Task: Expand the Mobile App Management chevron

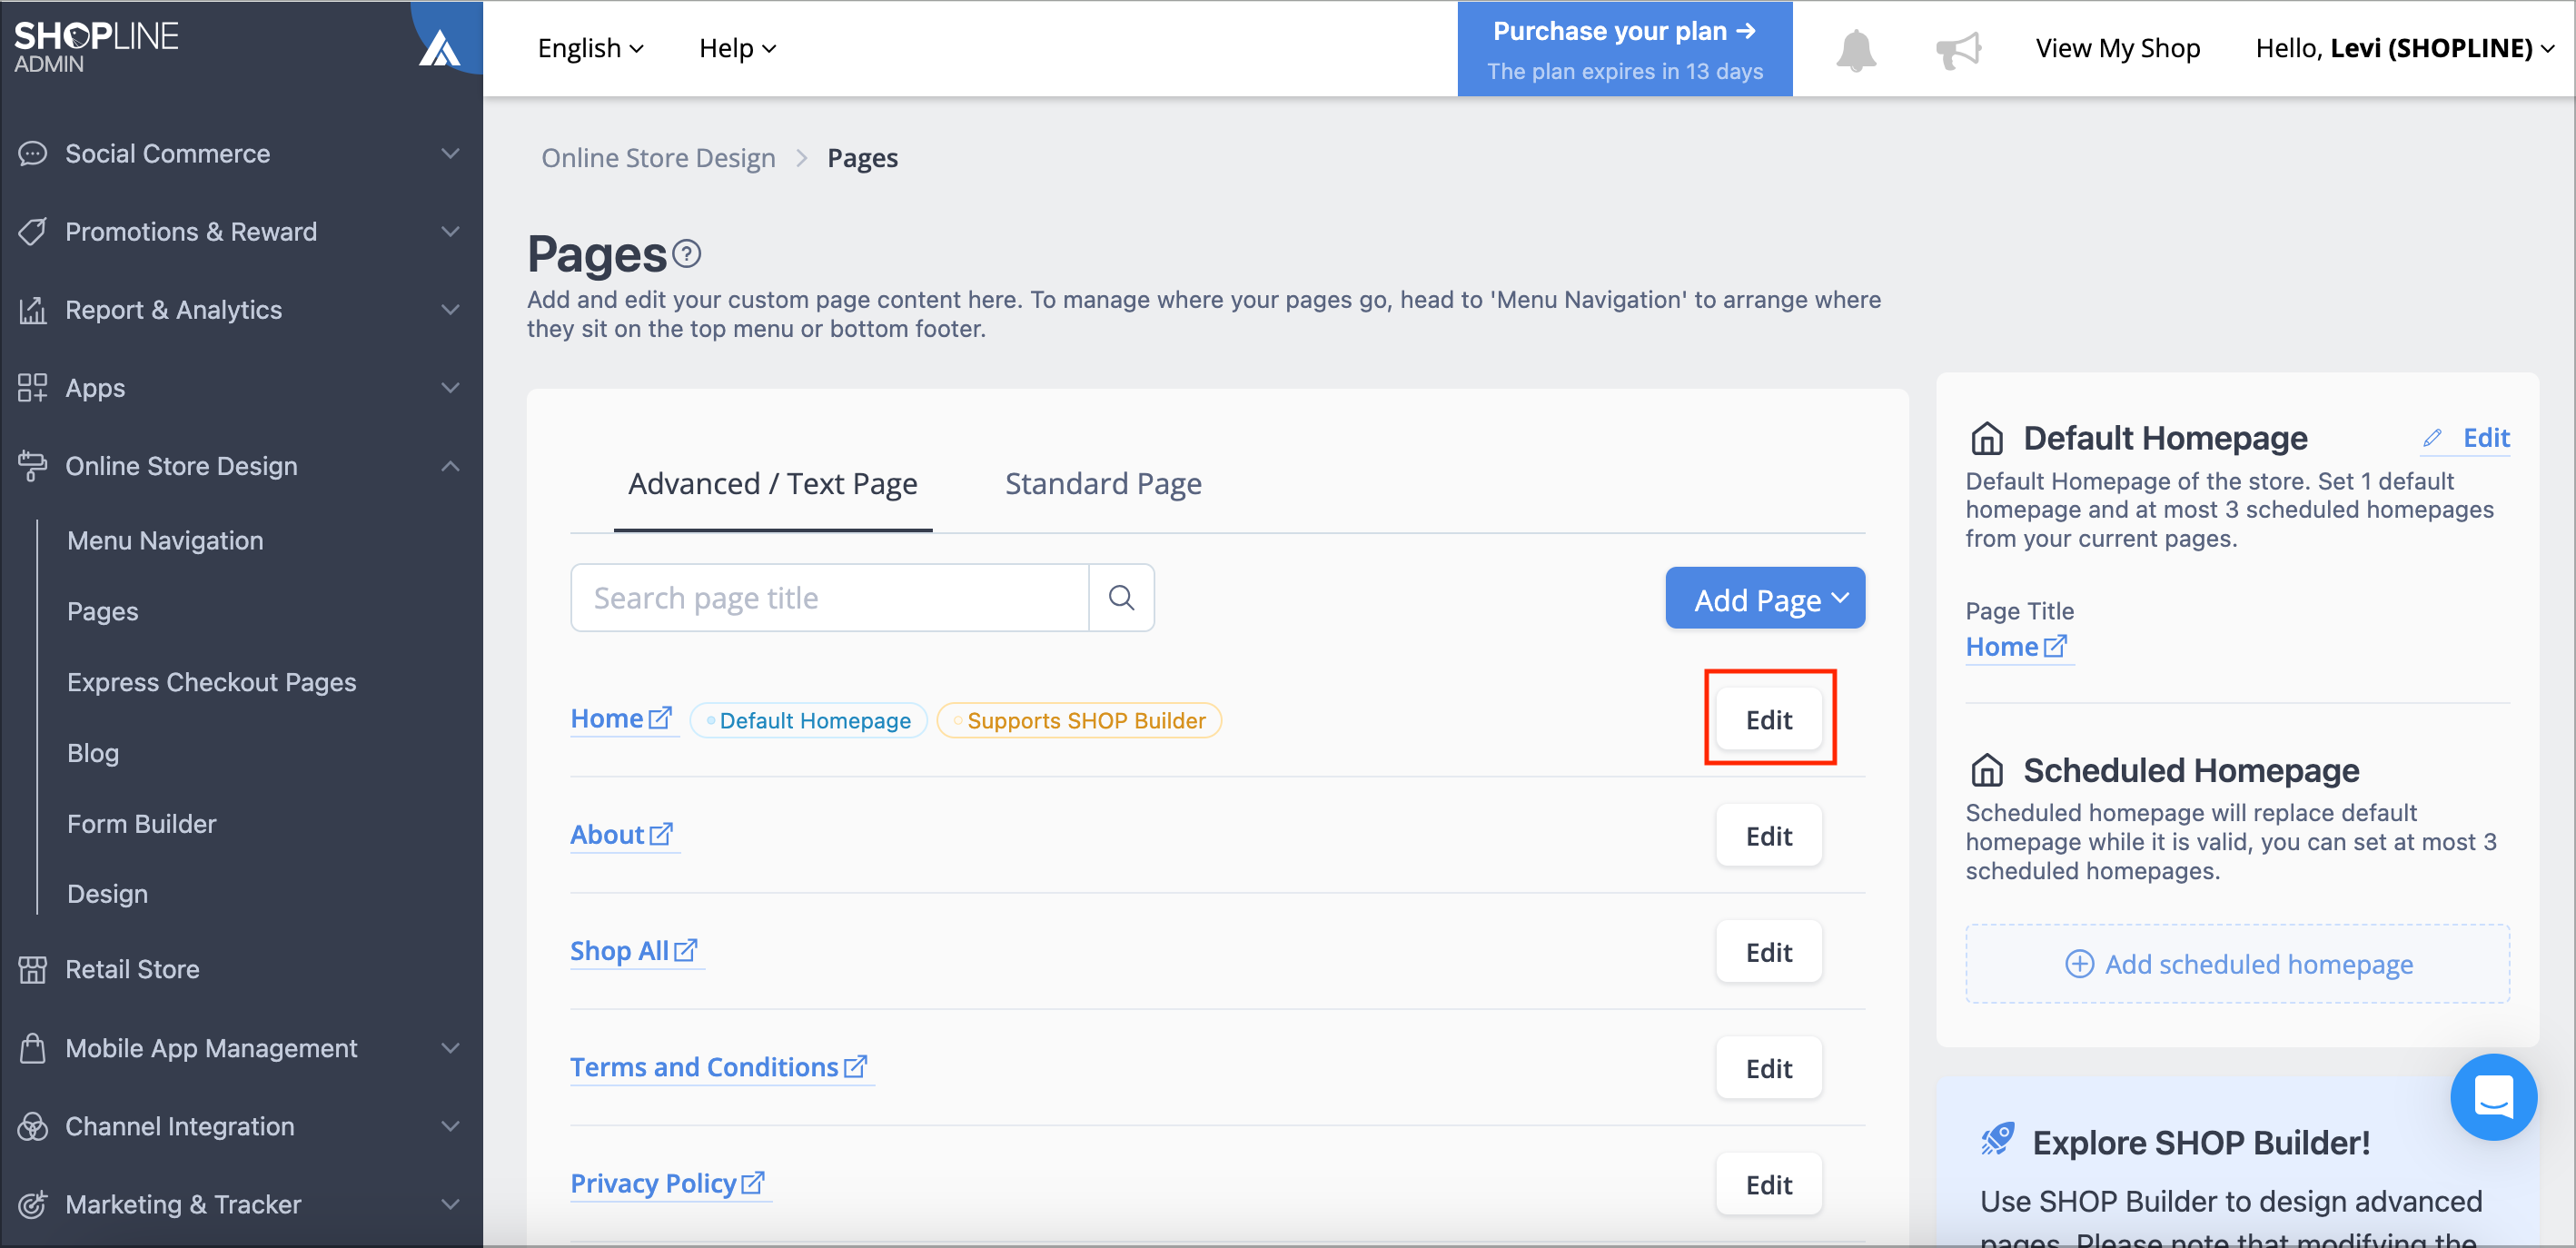Action: click(451, 1048)
